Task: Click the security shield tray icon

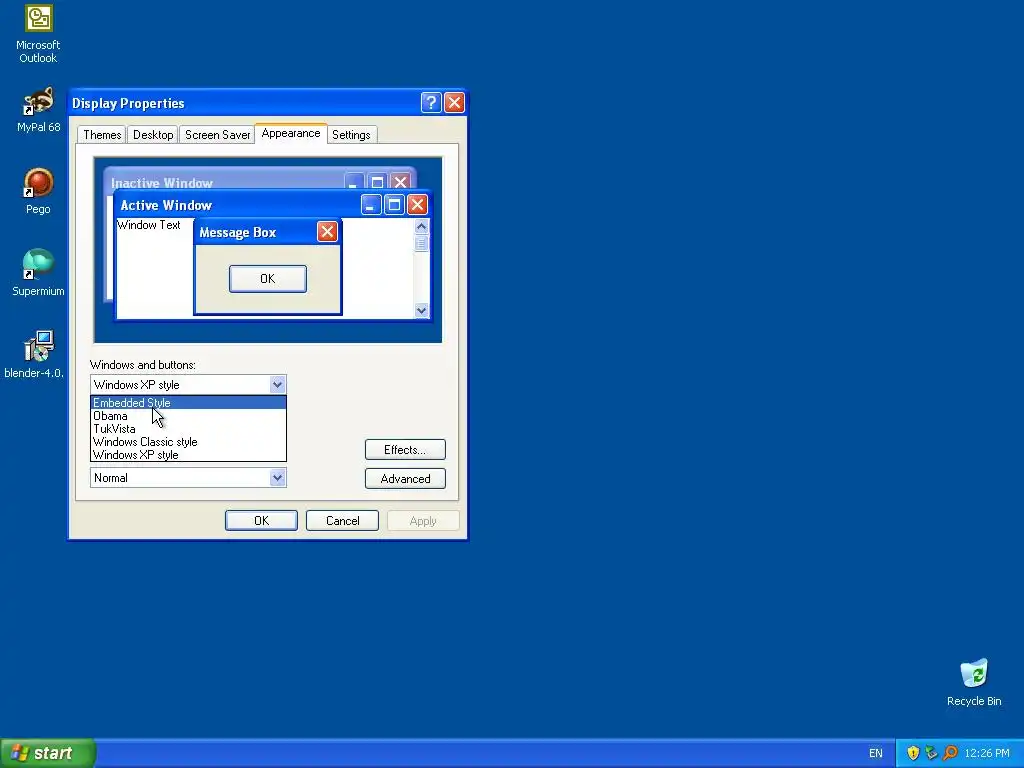Action: point(913,753)
